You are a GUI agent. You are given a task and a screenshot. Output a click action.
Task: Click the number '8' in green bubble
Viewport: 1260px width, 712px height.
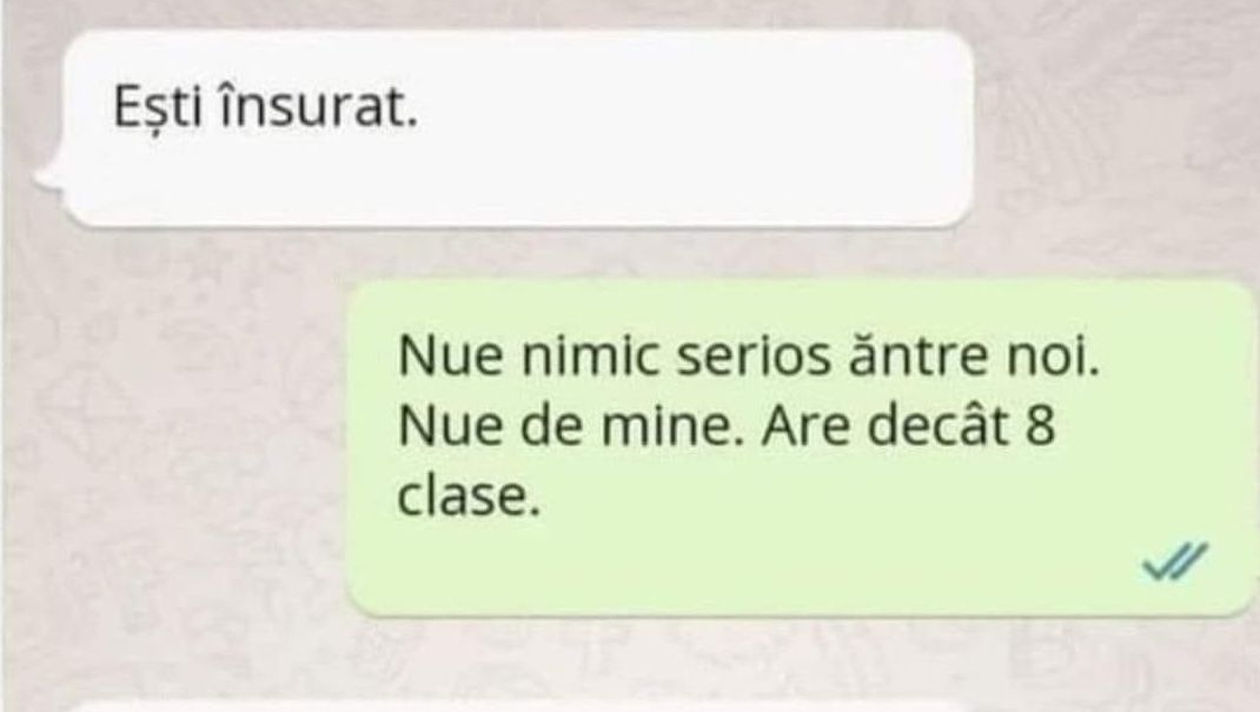(1040, 428)
